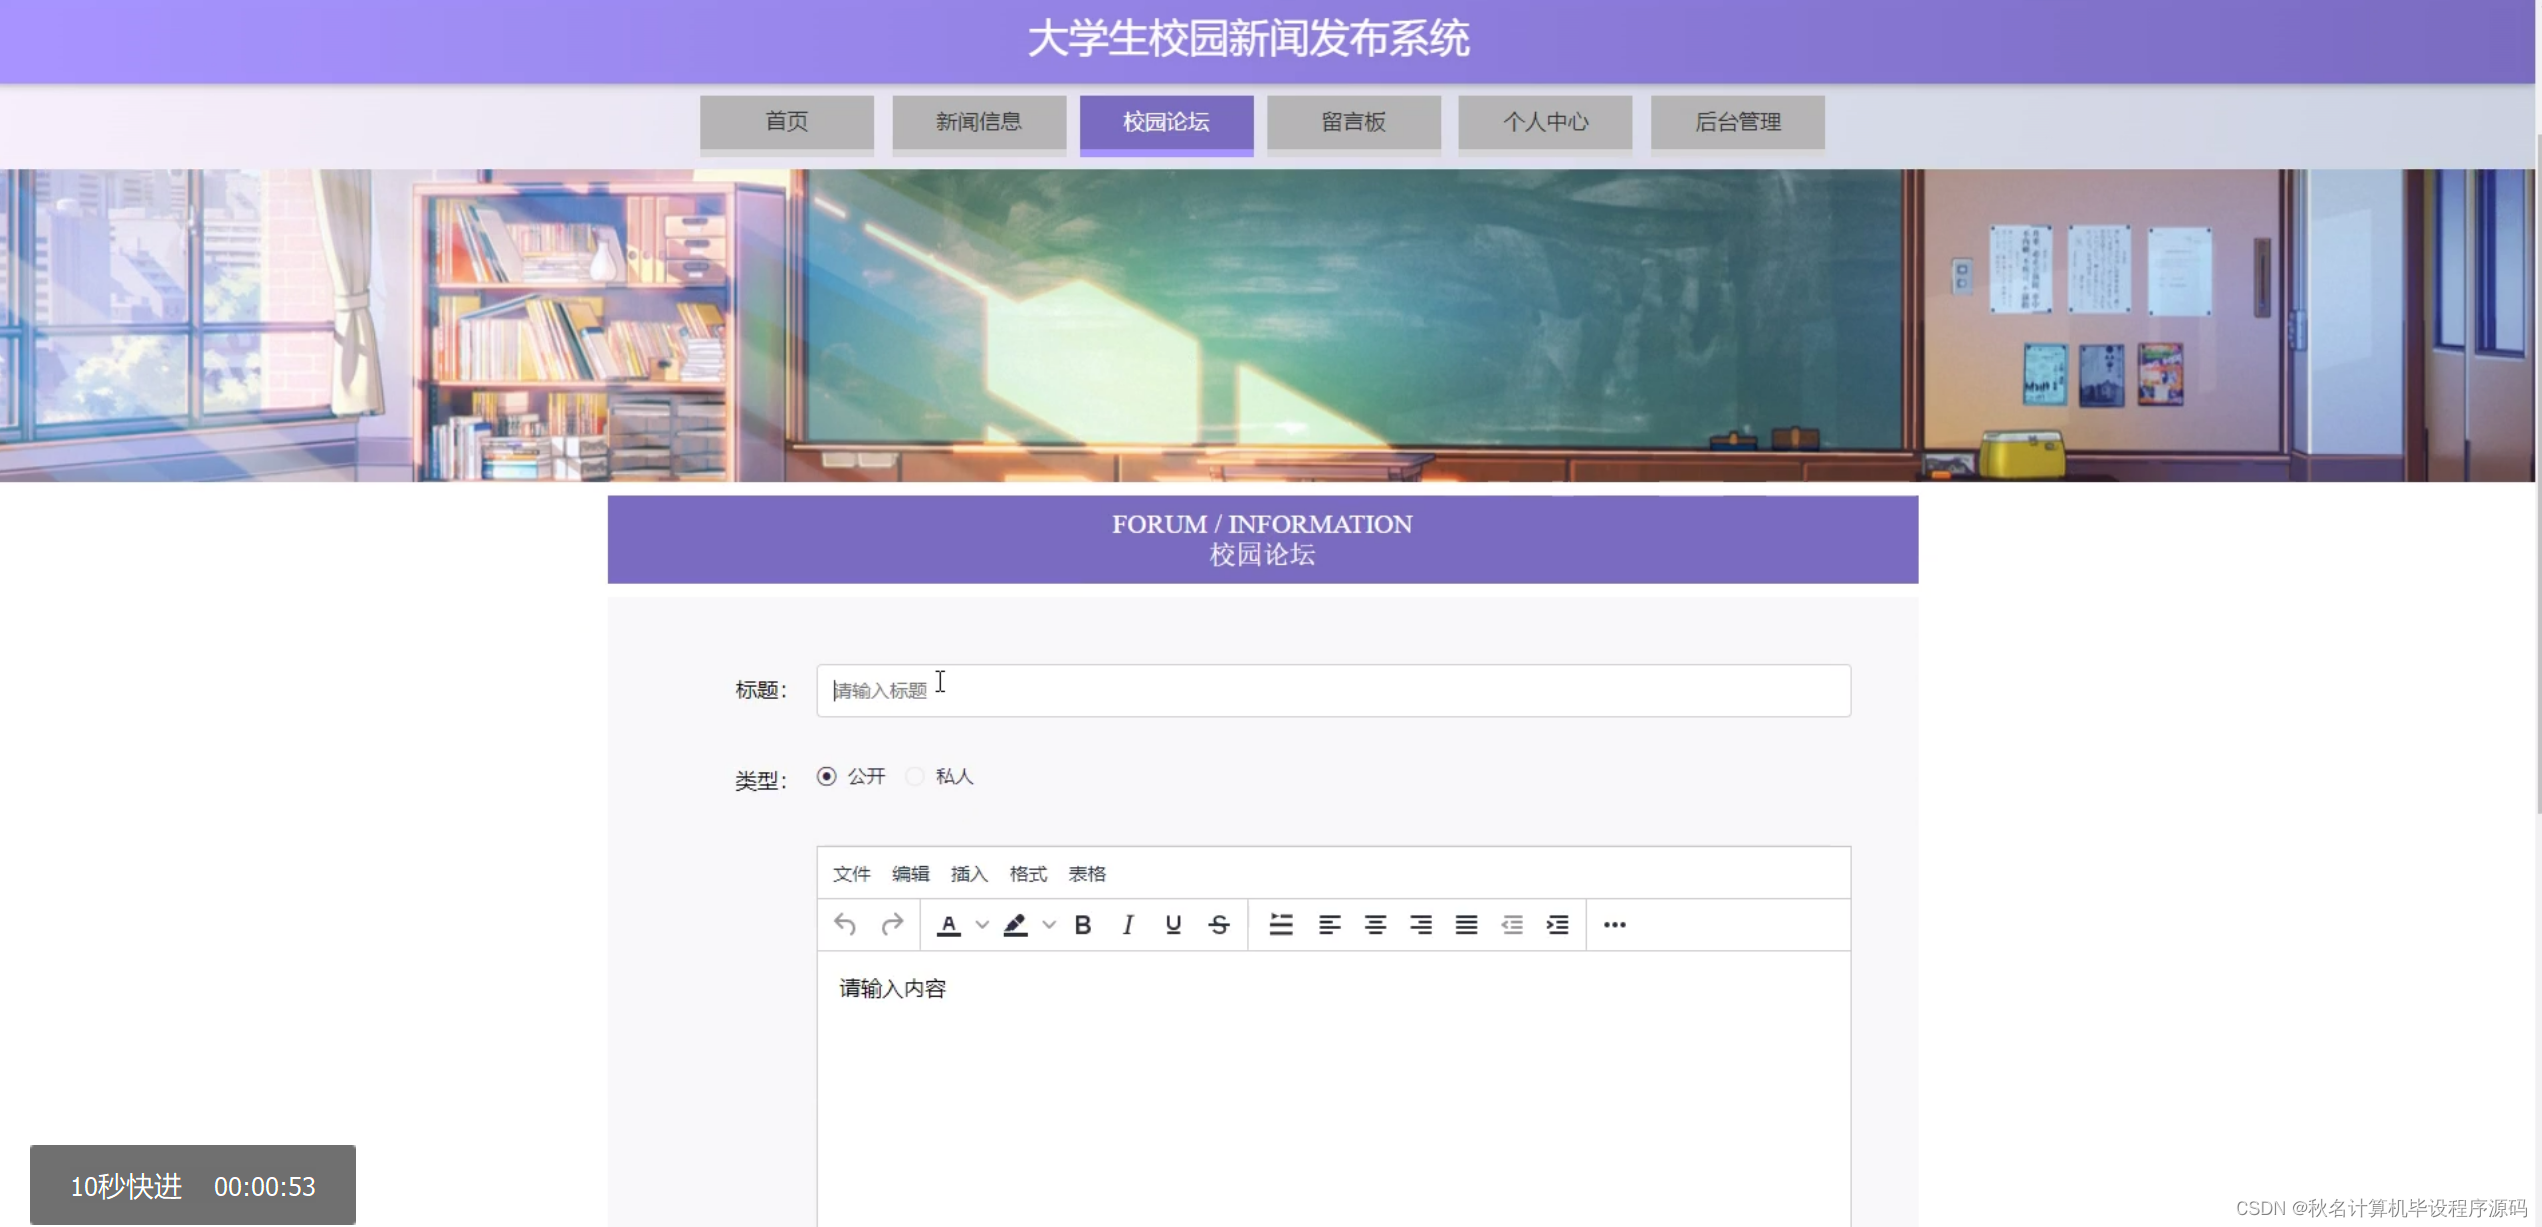Apply Underline formatting in the editor
This screenshot has width=2542, height=1227.
point(1172,925)
